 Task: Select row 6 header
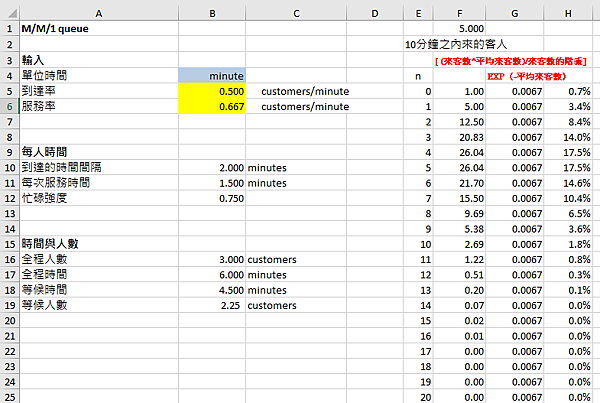pyautogui.click(x=10, y=106)
